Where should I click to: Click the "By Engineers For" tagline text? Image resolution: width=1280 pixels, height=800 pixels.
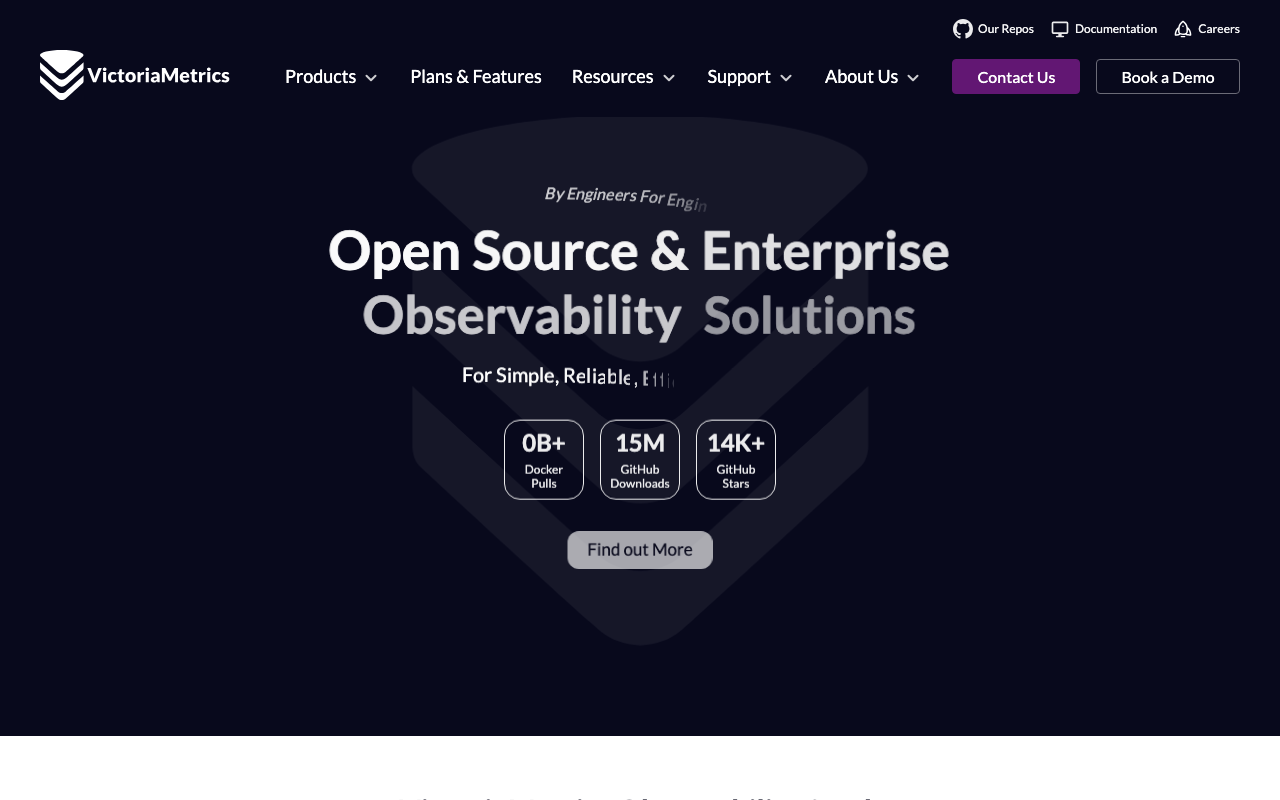click(604, 195)
